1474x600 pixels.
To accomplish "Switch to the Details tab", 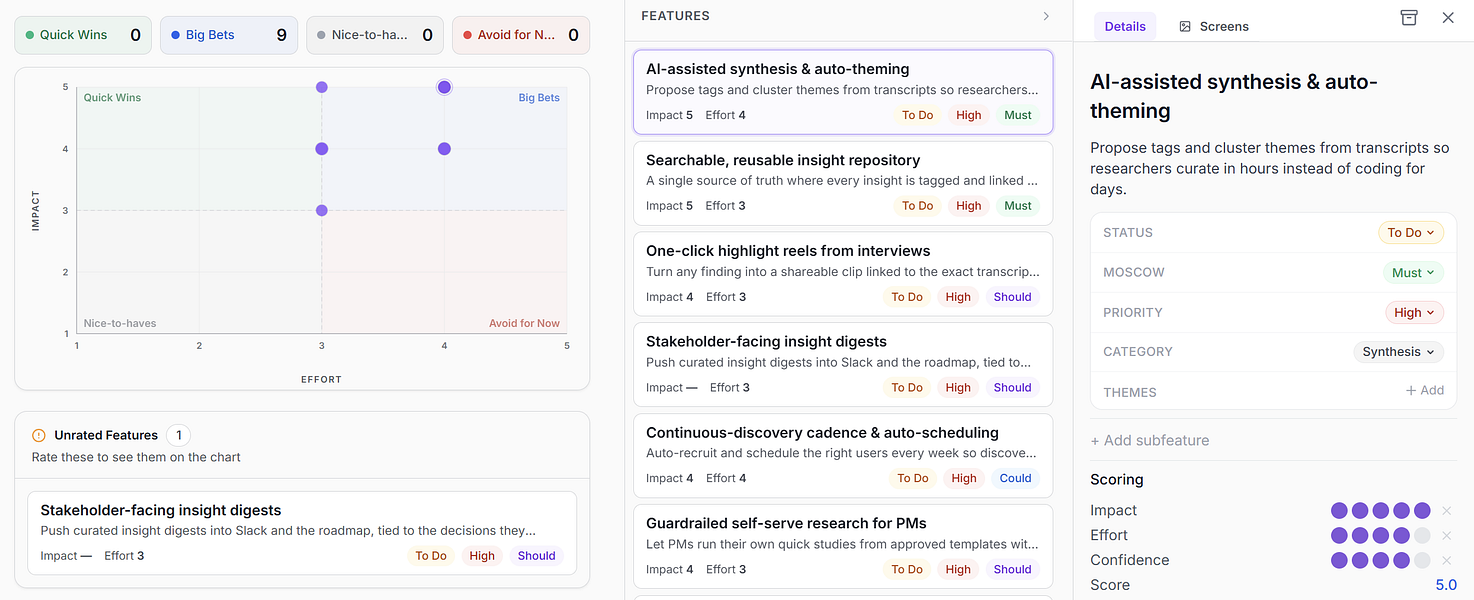I will point(1125,27).
